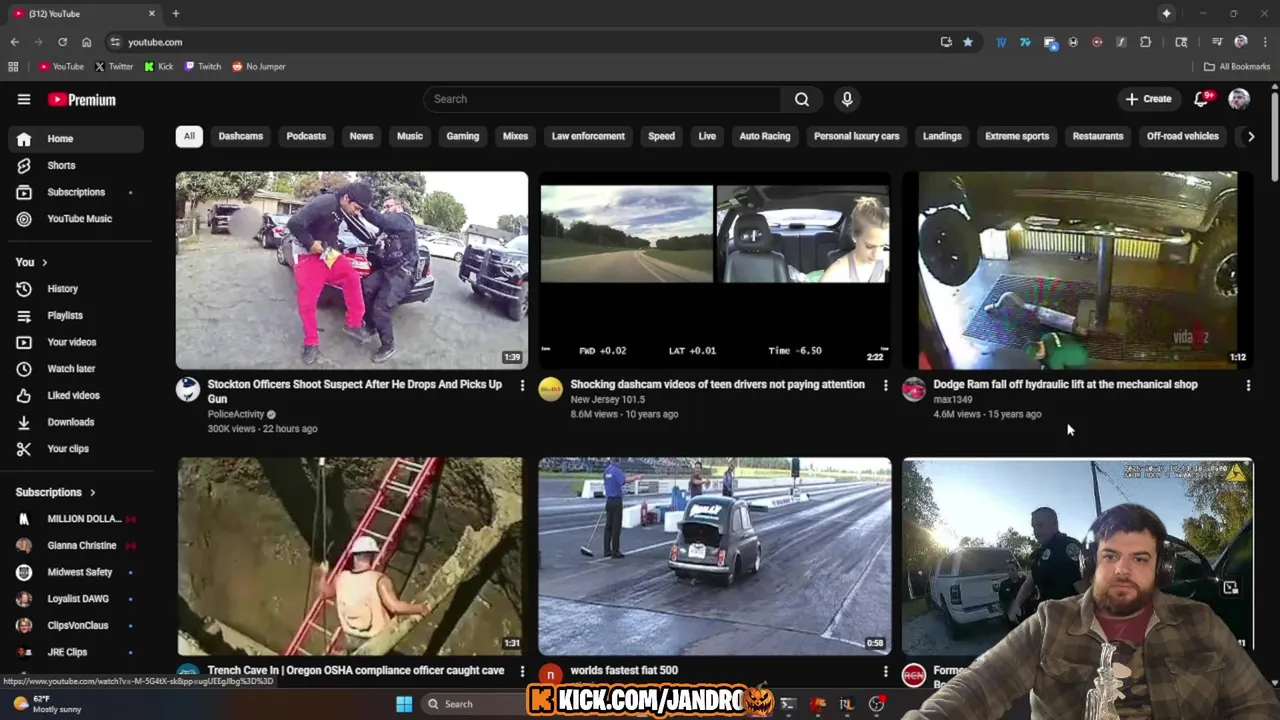This screenshot has height=720, width=1280.
Task: Go to browser home page icon
Action: (87, 42)
